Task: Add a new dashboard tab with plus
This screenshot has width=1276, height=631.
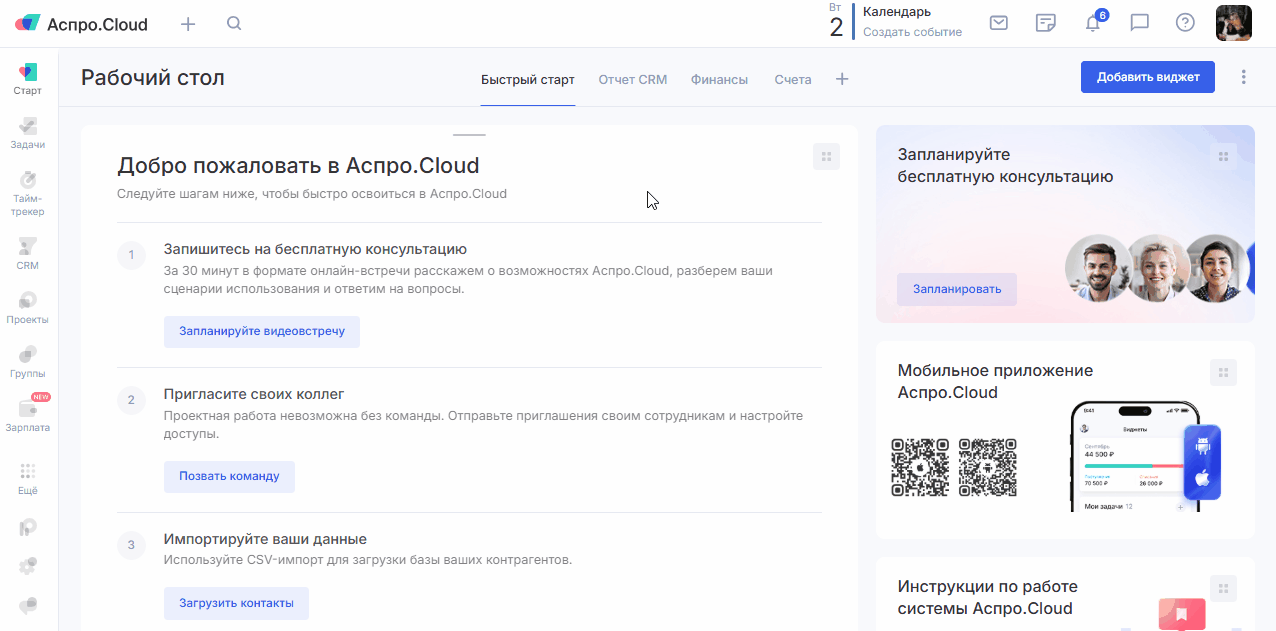Action: click(842, 79)
